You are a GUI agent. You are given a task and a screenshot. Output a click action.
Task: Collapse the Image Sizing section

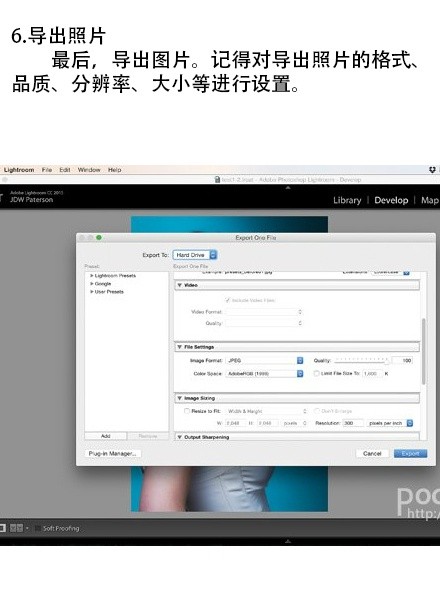coord(180,398)
